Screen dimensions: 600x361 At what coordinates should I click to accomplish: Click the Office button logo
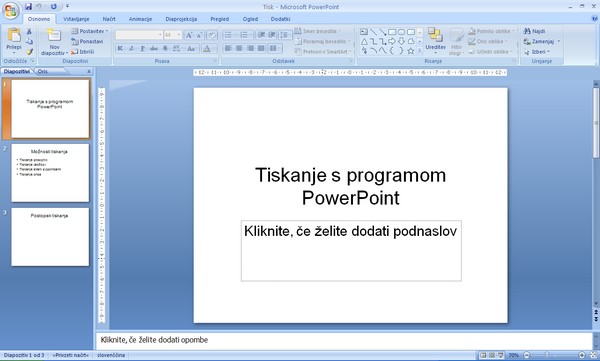[10, 10]
